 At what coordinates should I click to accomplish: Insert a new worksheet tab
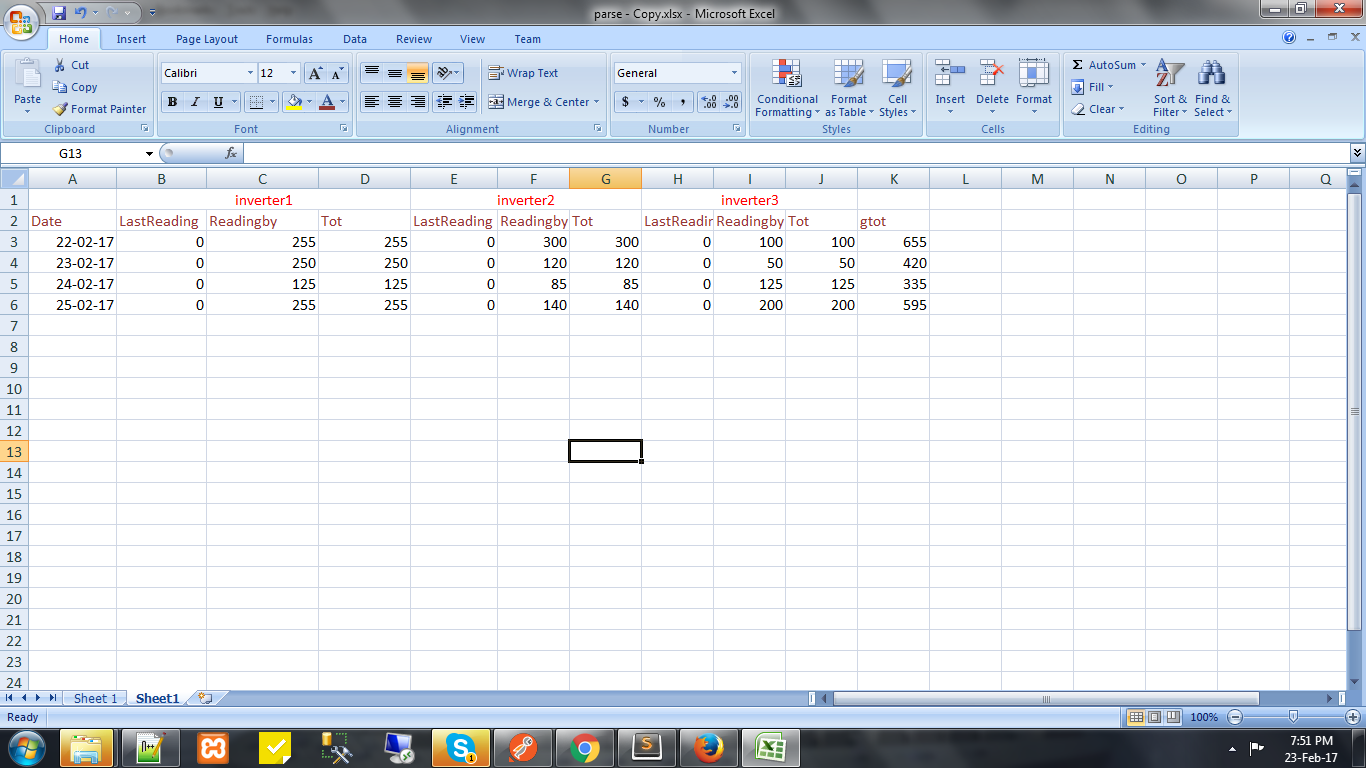tap(206, 698)
